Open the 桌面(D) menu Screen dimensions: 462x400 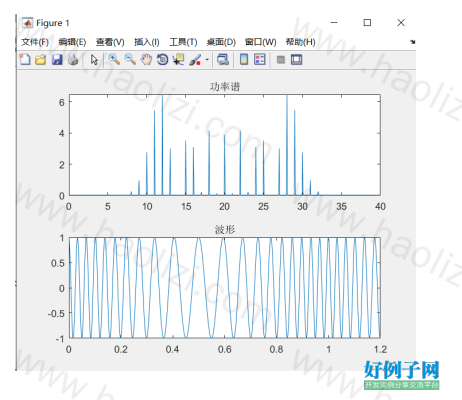(x=221, y=42)
